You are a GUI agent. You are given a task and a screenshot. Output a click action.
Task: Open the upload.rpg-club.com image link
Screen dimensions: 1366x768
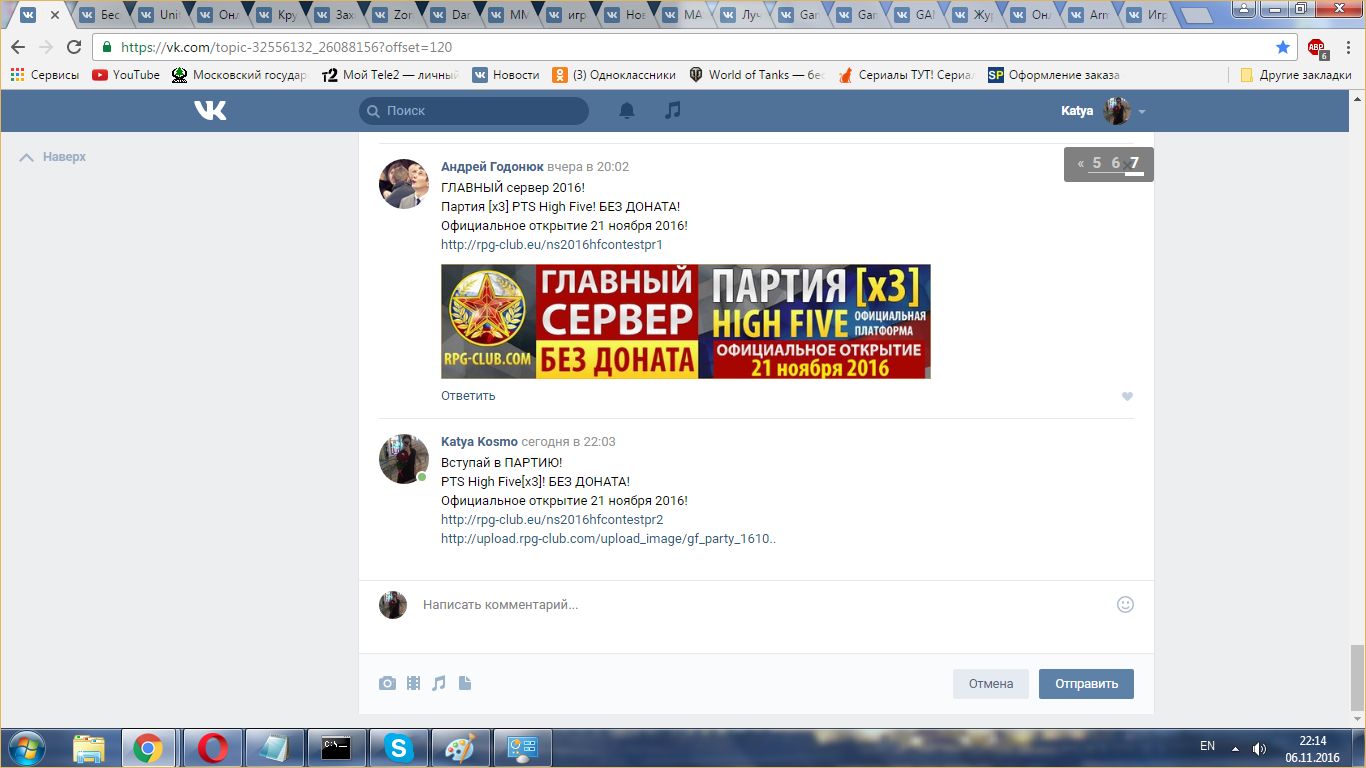click(608, 539)
